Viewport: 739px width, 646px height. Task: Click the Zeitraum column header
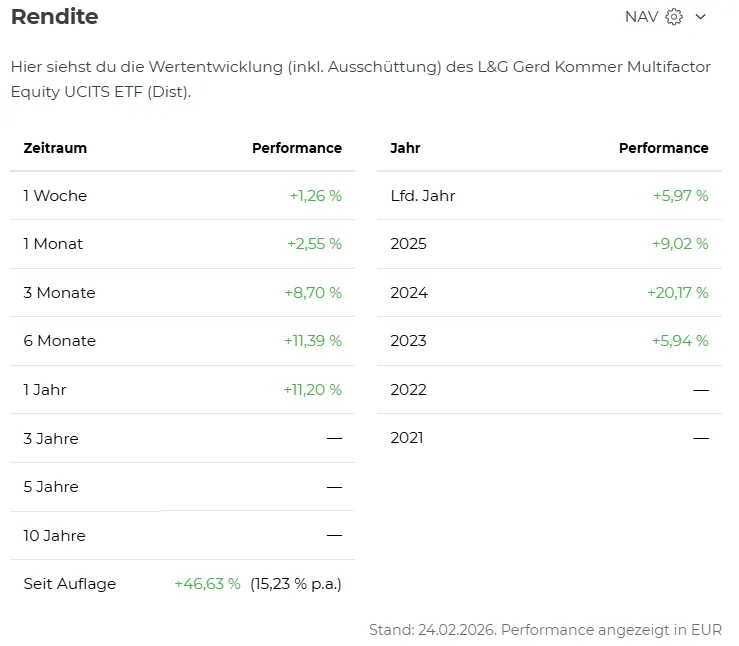click(55, 148)
